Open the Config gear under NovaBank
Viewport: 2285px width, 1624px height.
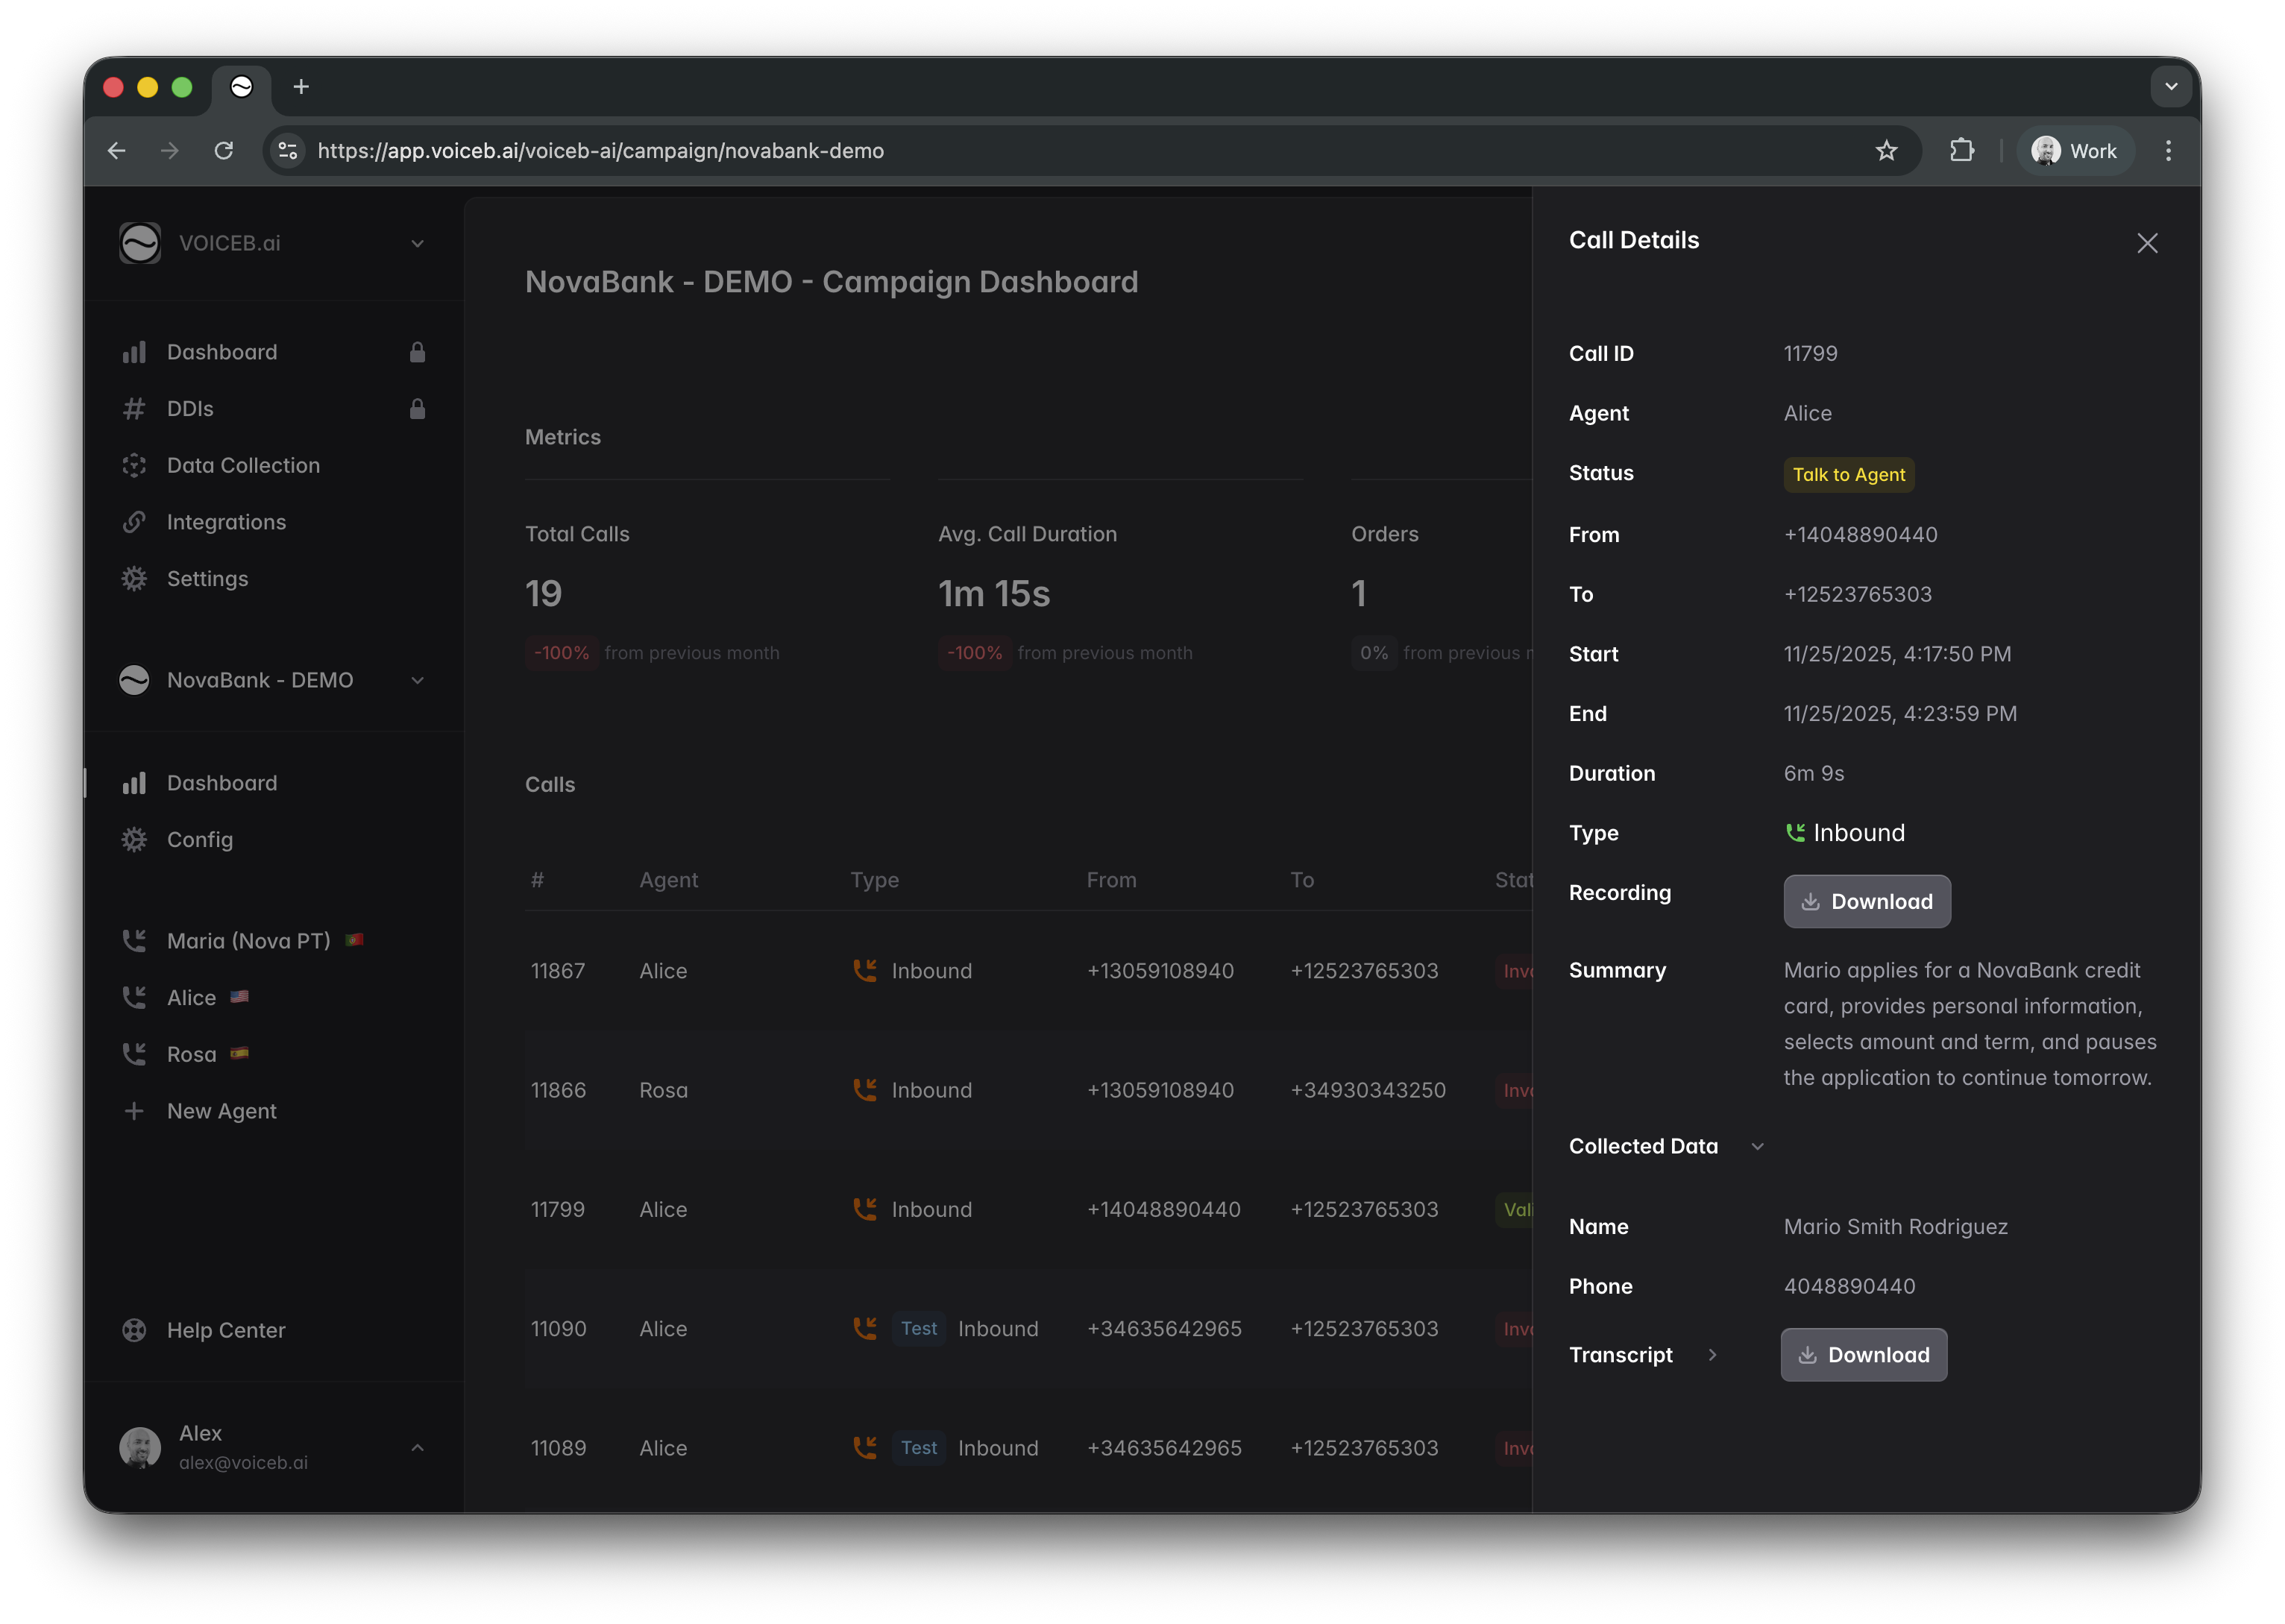coord(134,840)
